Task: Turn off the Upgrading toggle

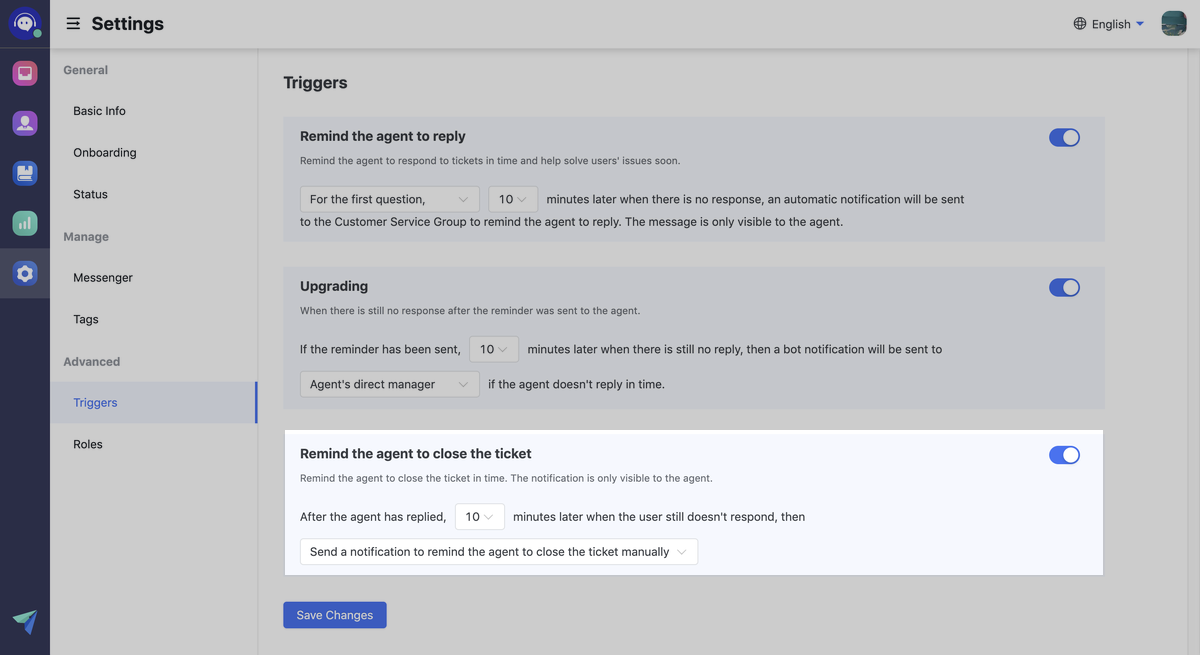Action: (1064, 288)
